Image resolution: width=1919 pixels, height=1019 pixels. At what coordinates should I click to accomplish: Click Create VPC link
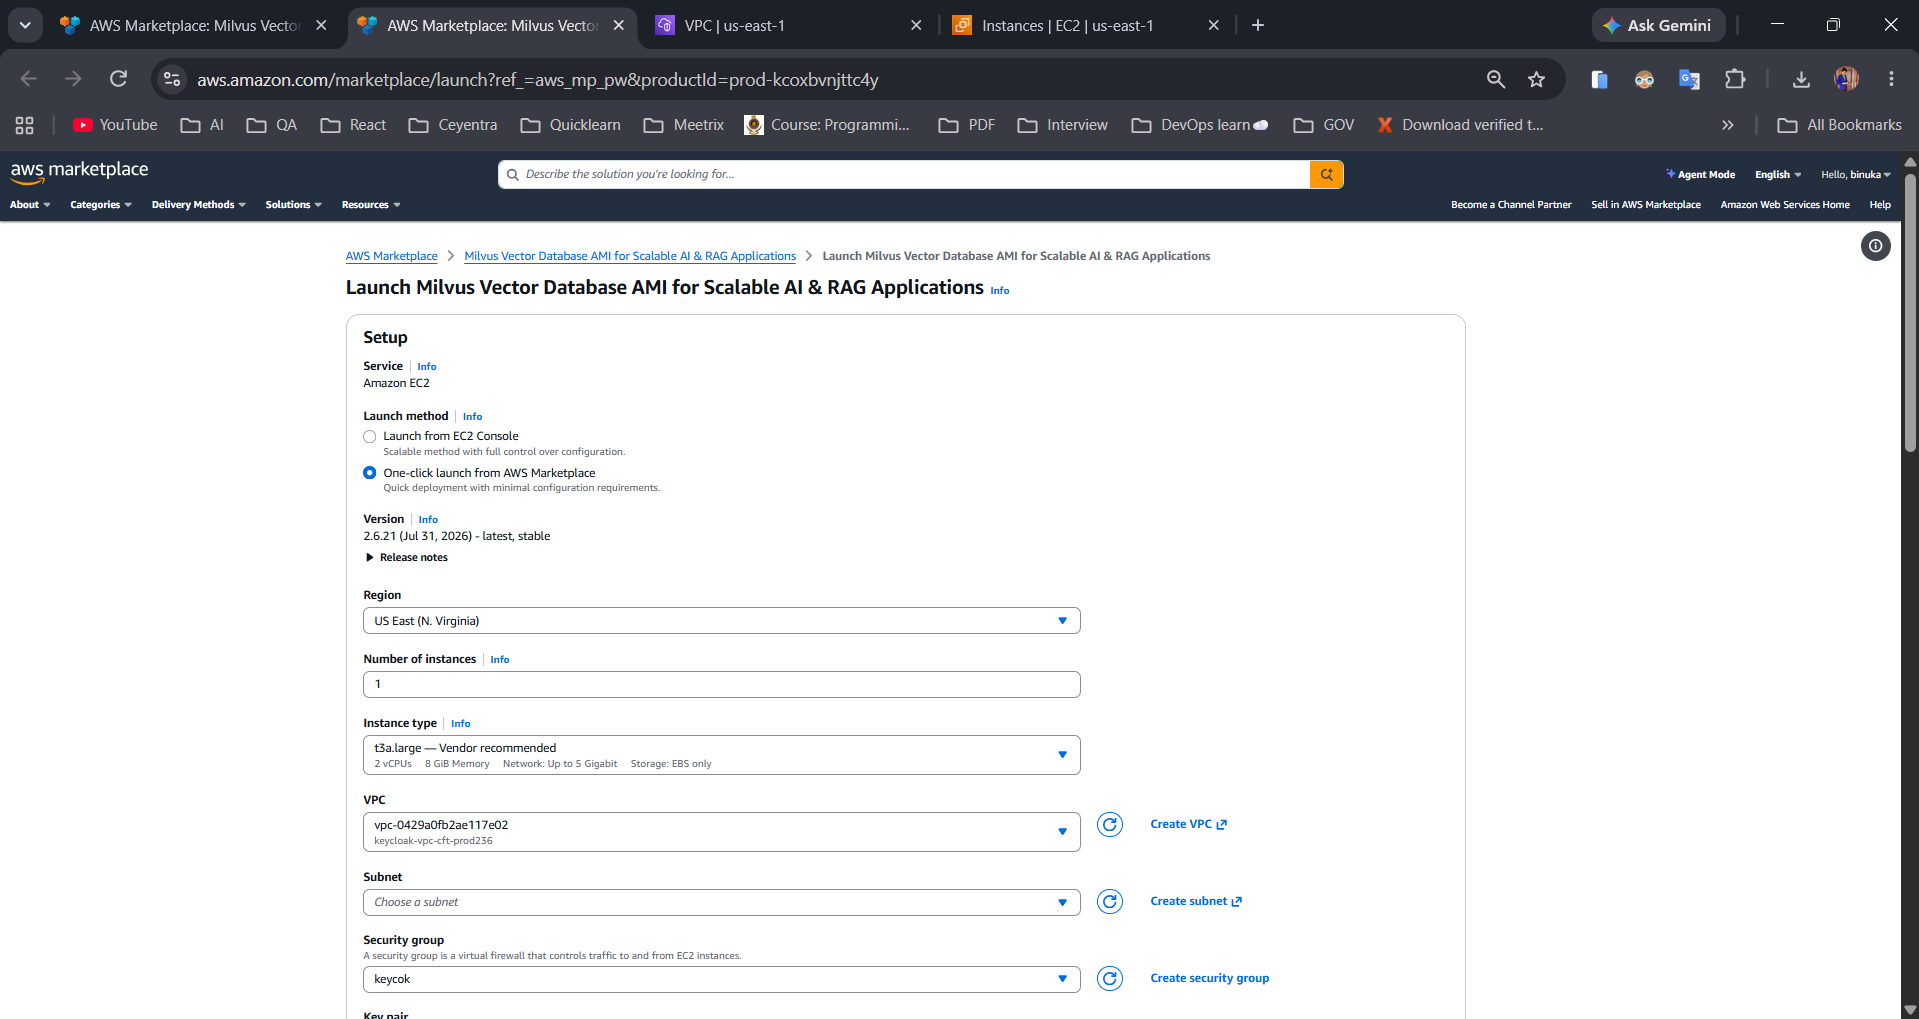pos(1188,824)
